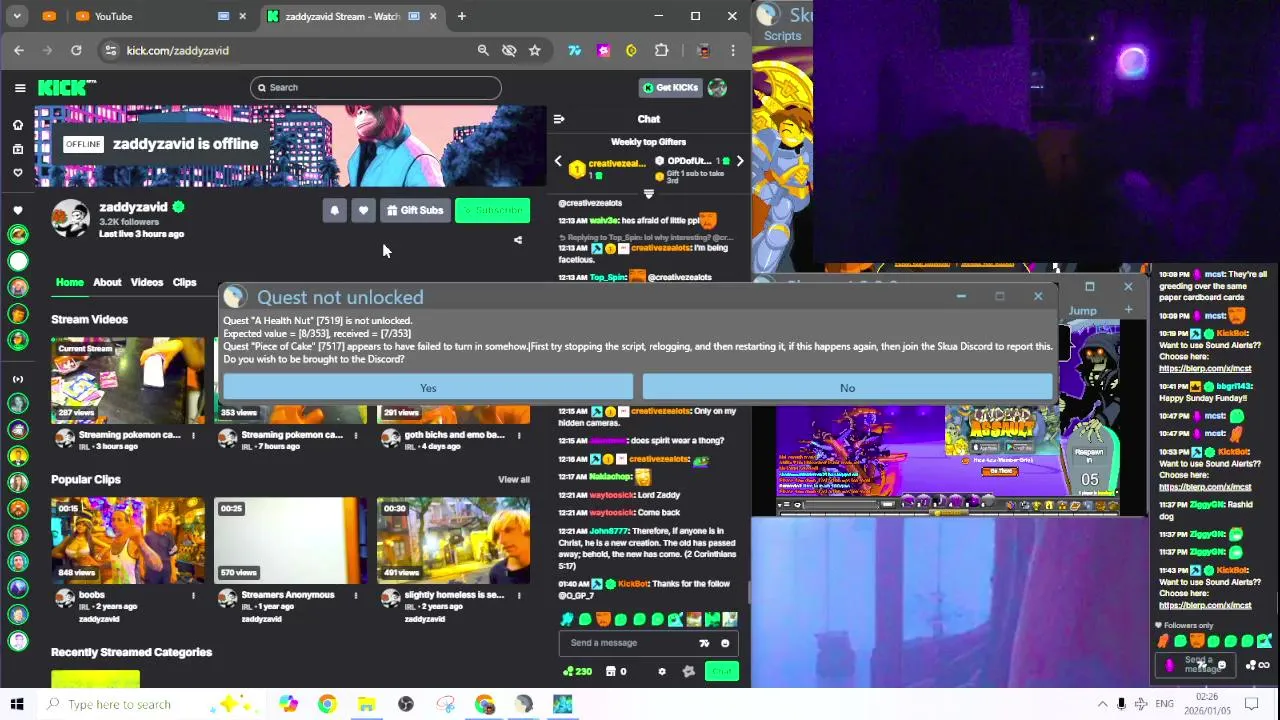Click the notification bell for zaddyzavid
The height and width of the screenshot is (720, 1280).
pyautogui.click(x=334, y=210)
